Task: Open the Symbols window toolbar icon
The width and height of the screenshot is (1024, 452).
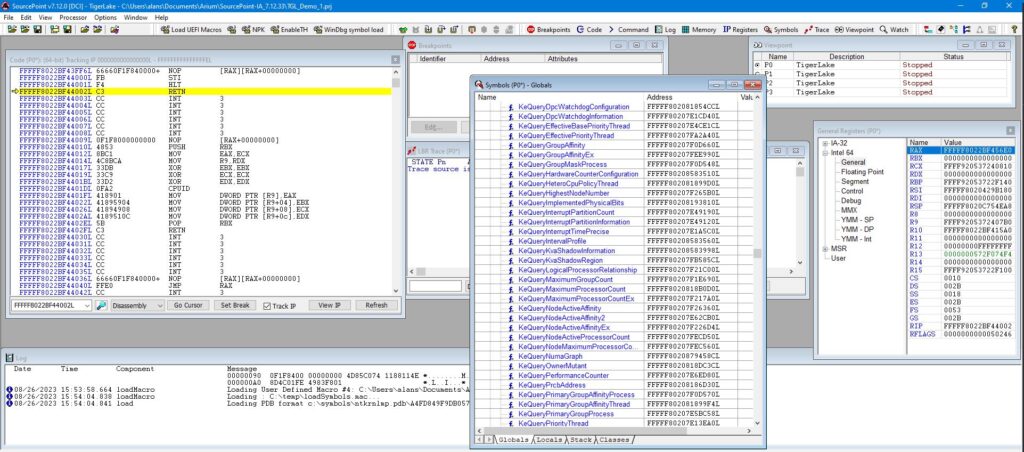Action: click(782, 30)
